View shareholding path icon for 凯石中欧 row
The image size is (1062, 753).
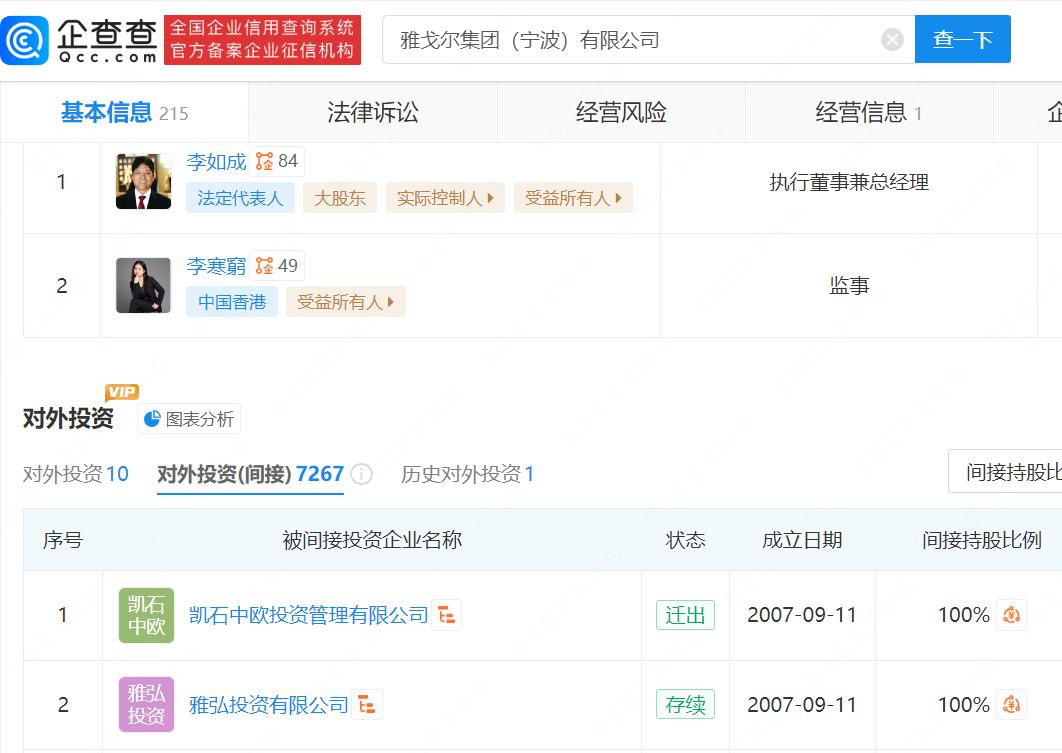1011,615
